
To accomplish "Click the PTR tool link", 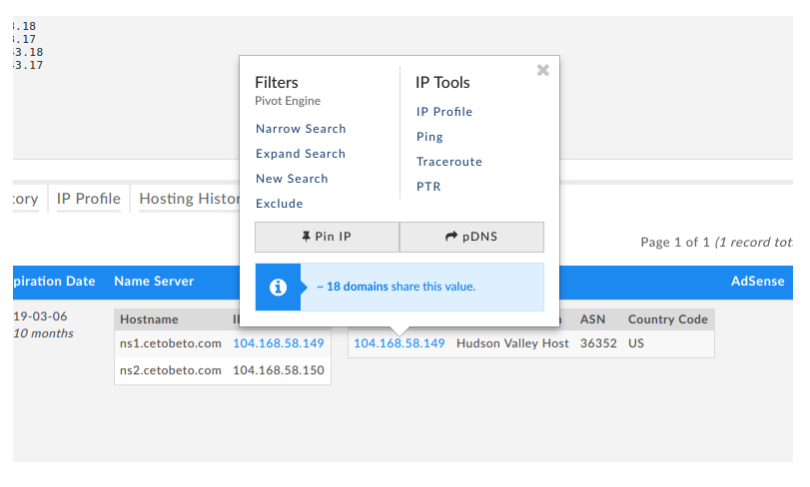I will click(429, 186).
